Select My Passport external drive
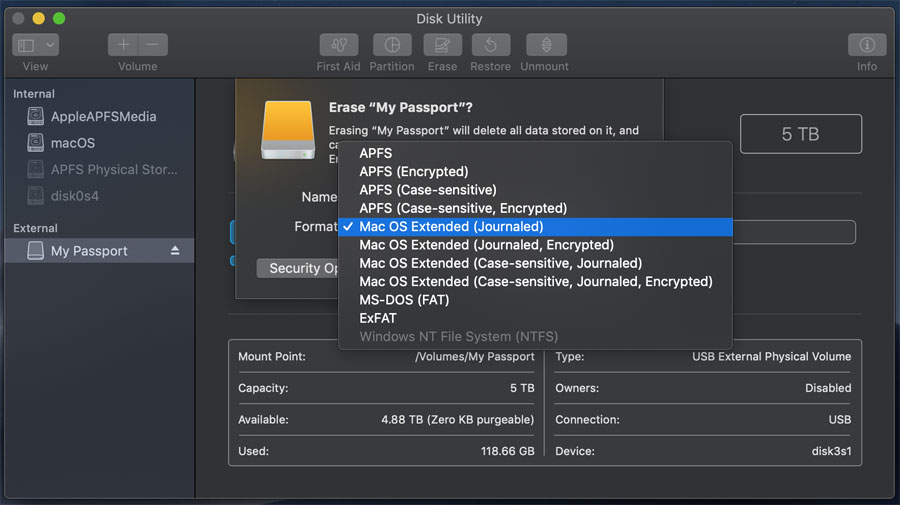900x505 pixels. pos(99,251)
